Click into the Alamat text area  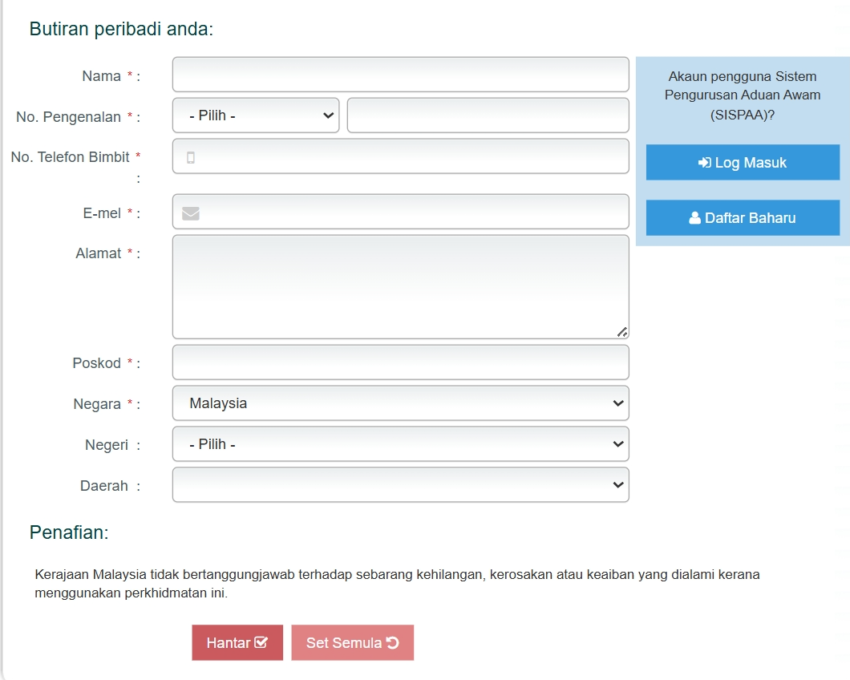[x=400, y=287]
